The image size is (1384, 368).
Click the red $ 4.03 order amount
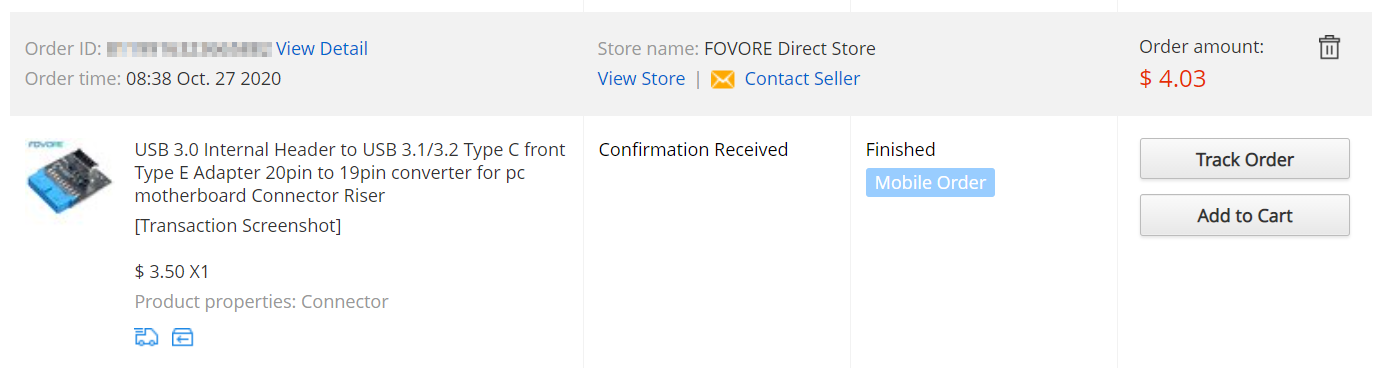point(1173,78)
